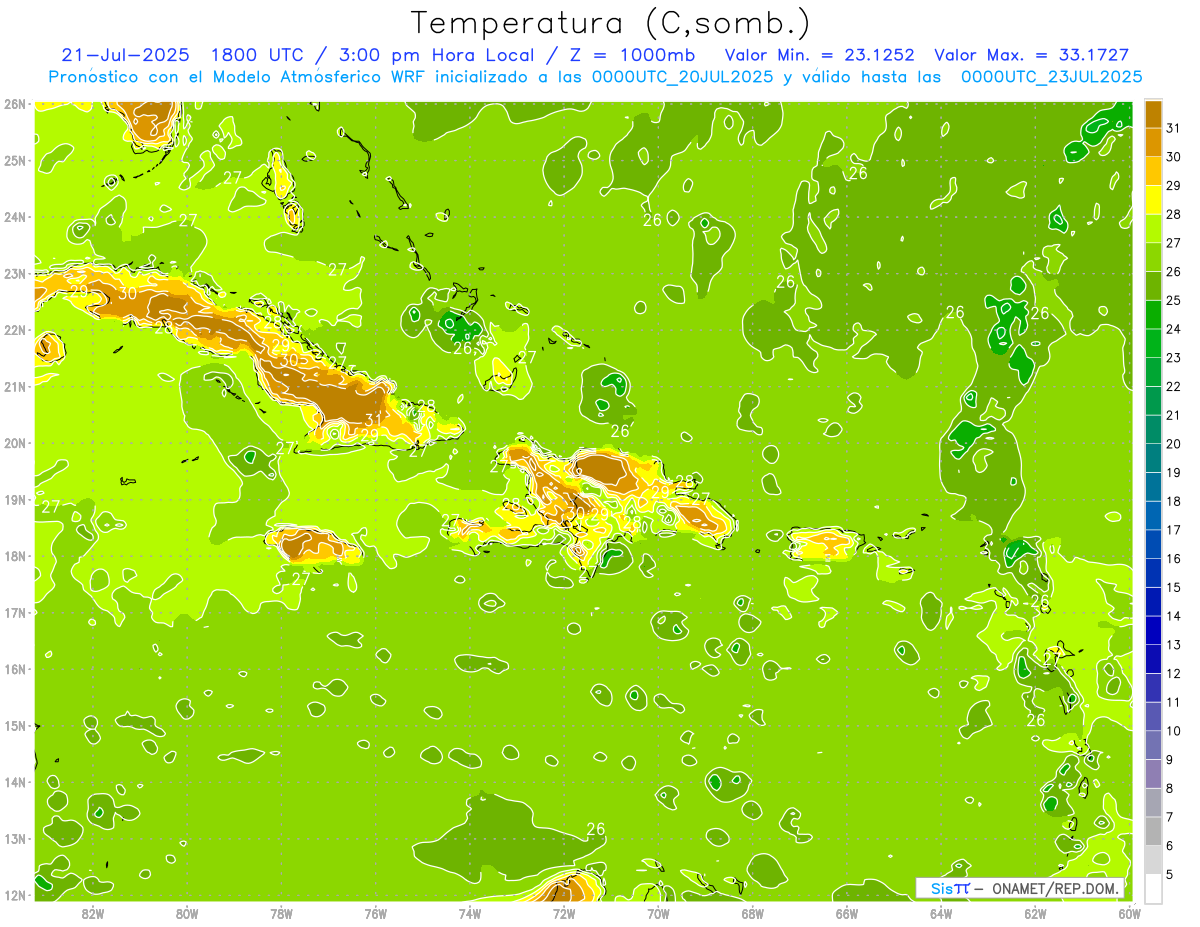Click the color legend value "13"
Screen dimensions: 1200x927
click(x=1174, y=645)
